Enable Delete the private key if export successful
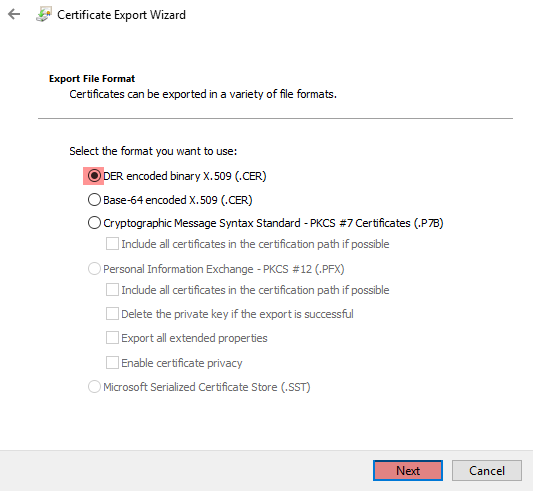 coord(112,314)
